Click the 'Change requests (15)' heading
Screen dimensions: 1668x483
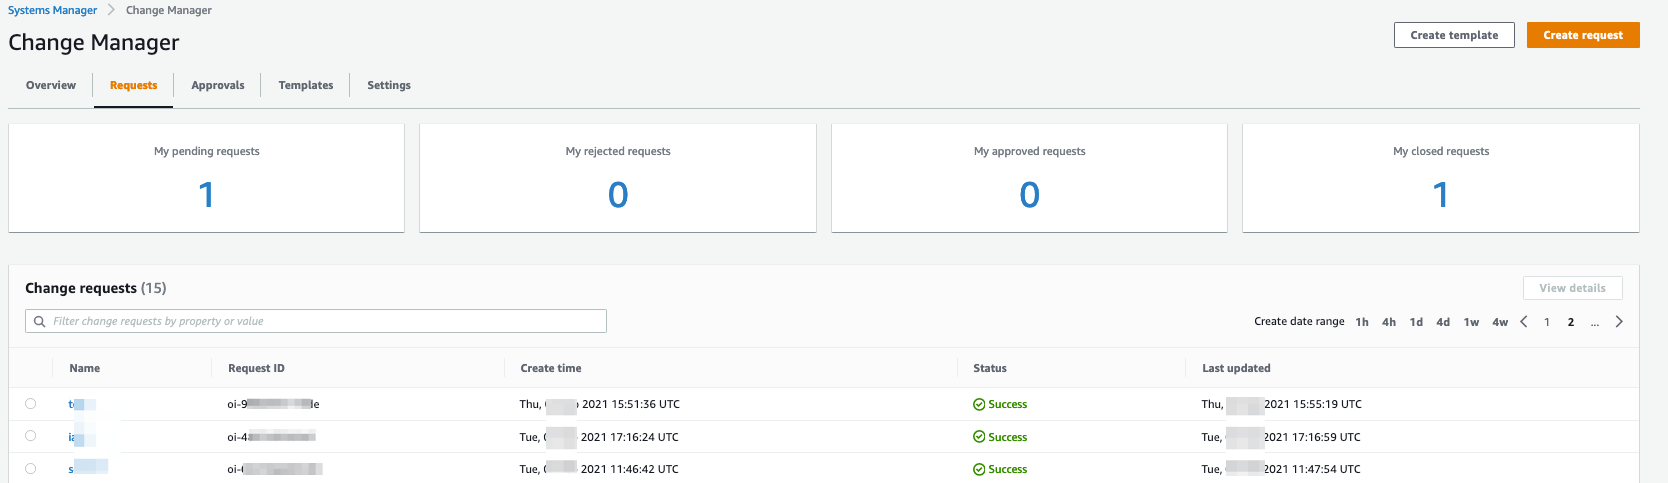coord(96,288)
